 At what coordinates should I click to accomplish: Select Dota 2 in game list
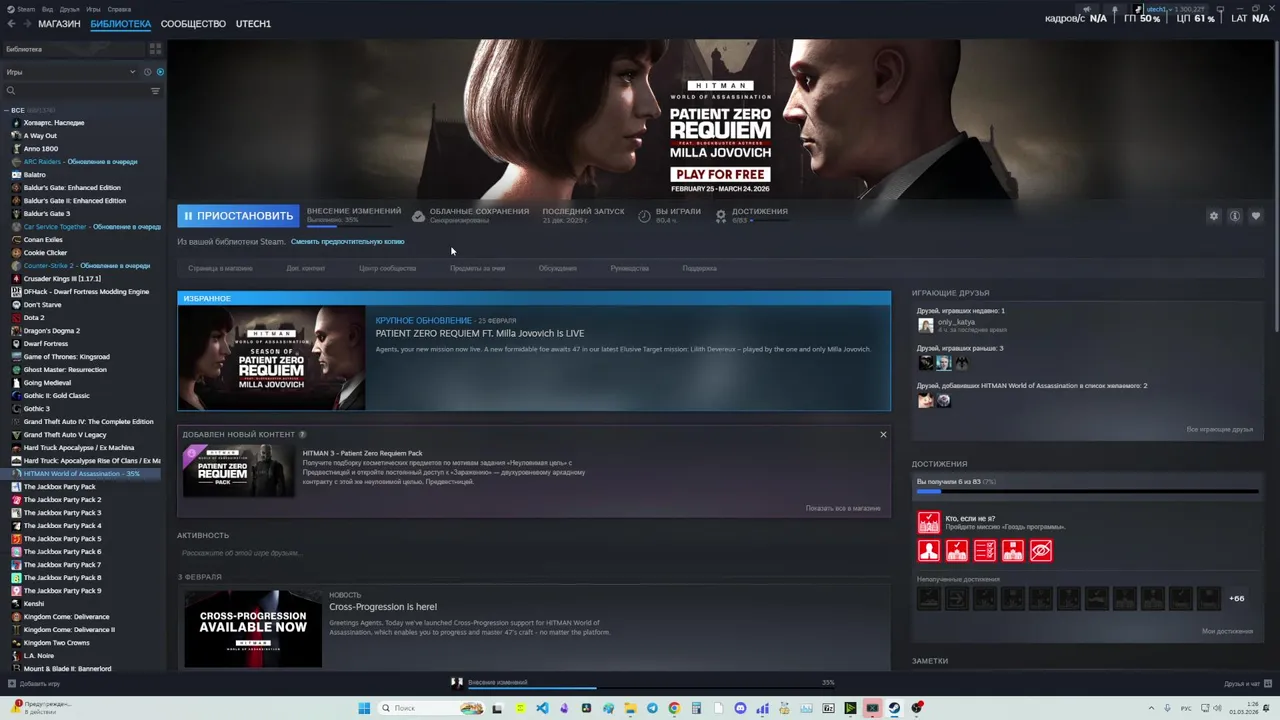(34, 317)
